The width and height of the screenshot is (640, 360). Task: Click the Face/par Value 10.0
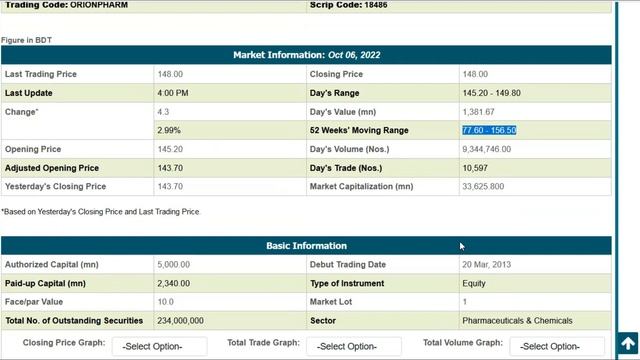165,302
